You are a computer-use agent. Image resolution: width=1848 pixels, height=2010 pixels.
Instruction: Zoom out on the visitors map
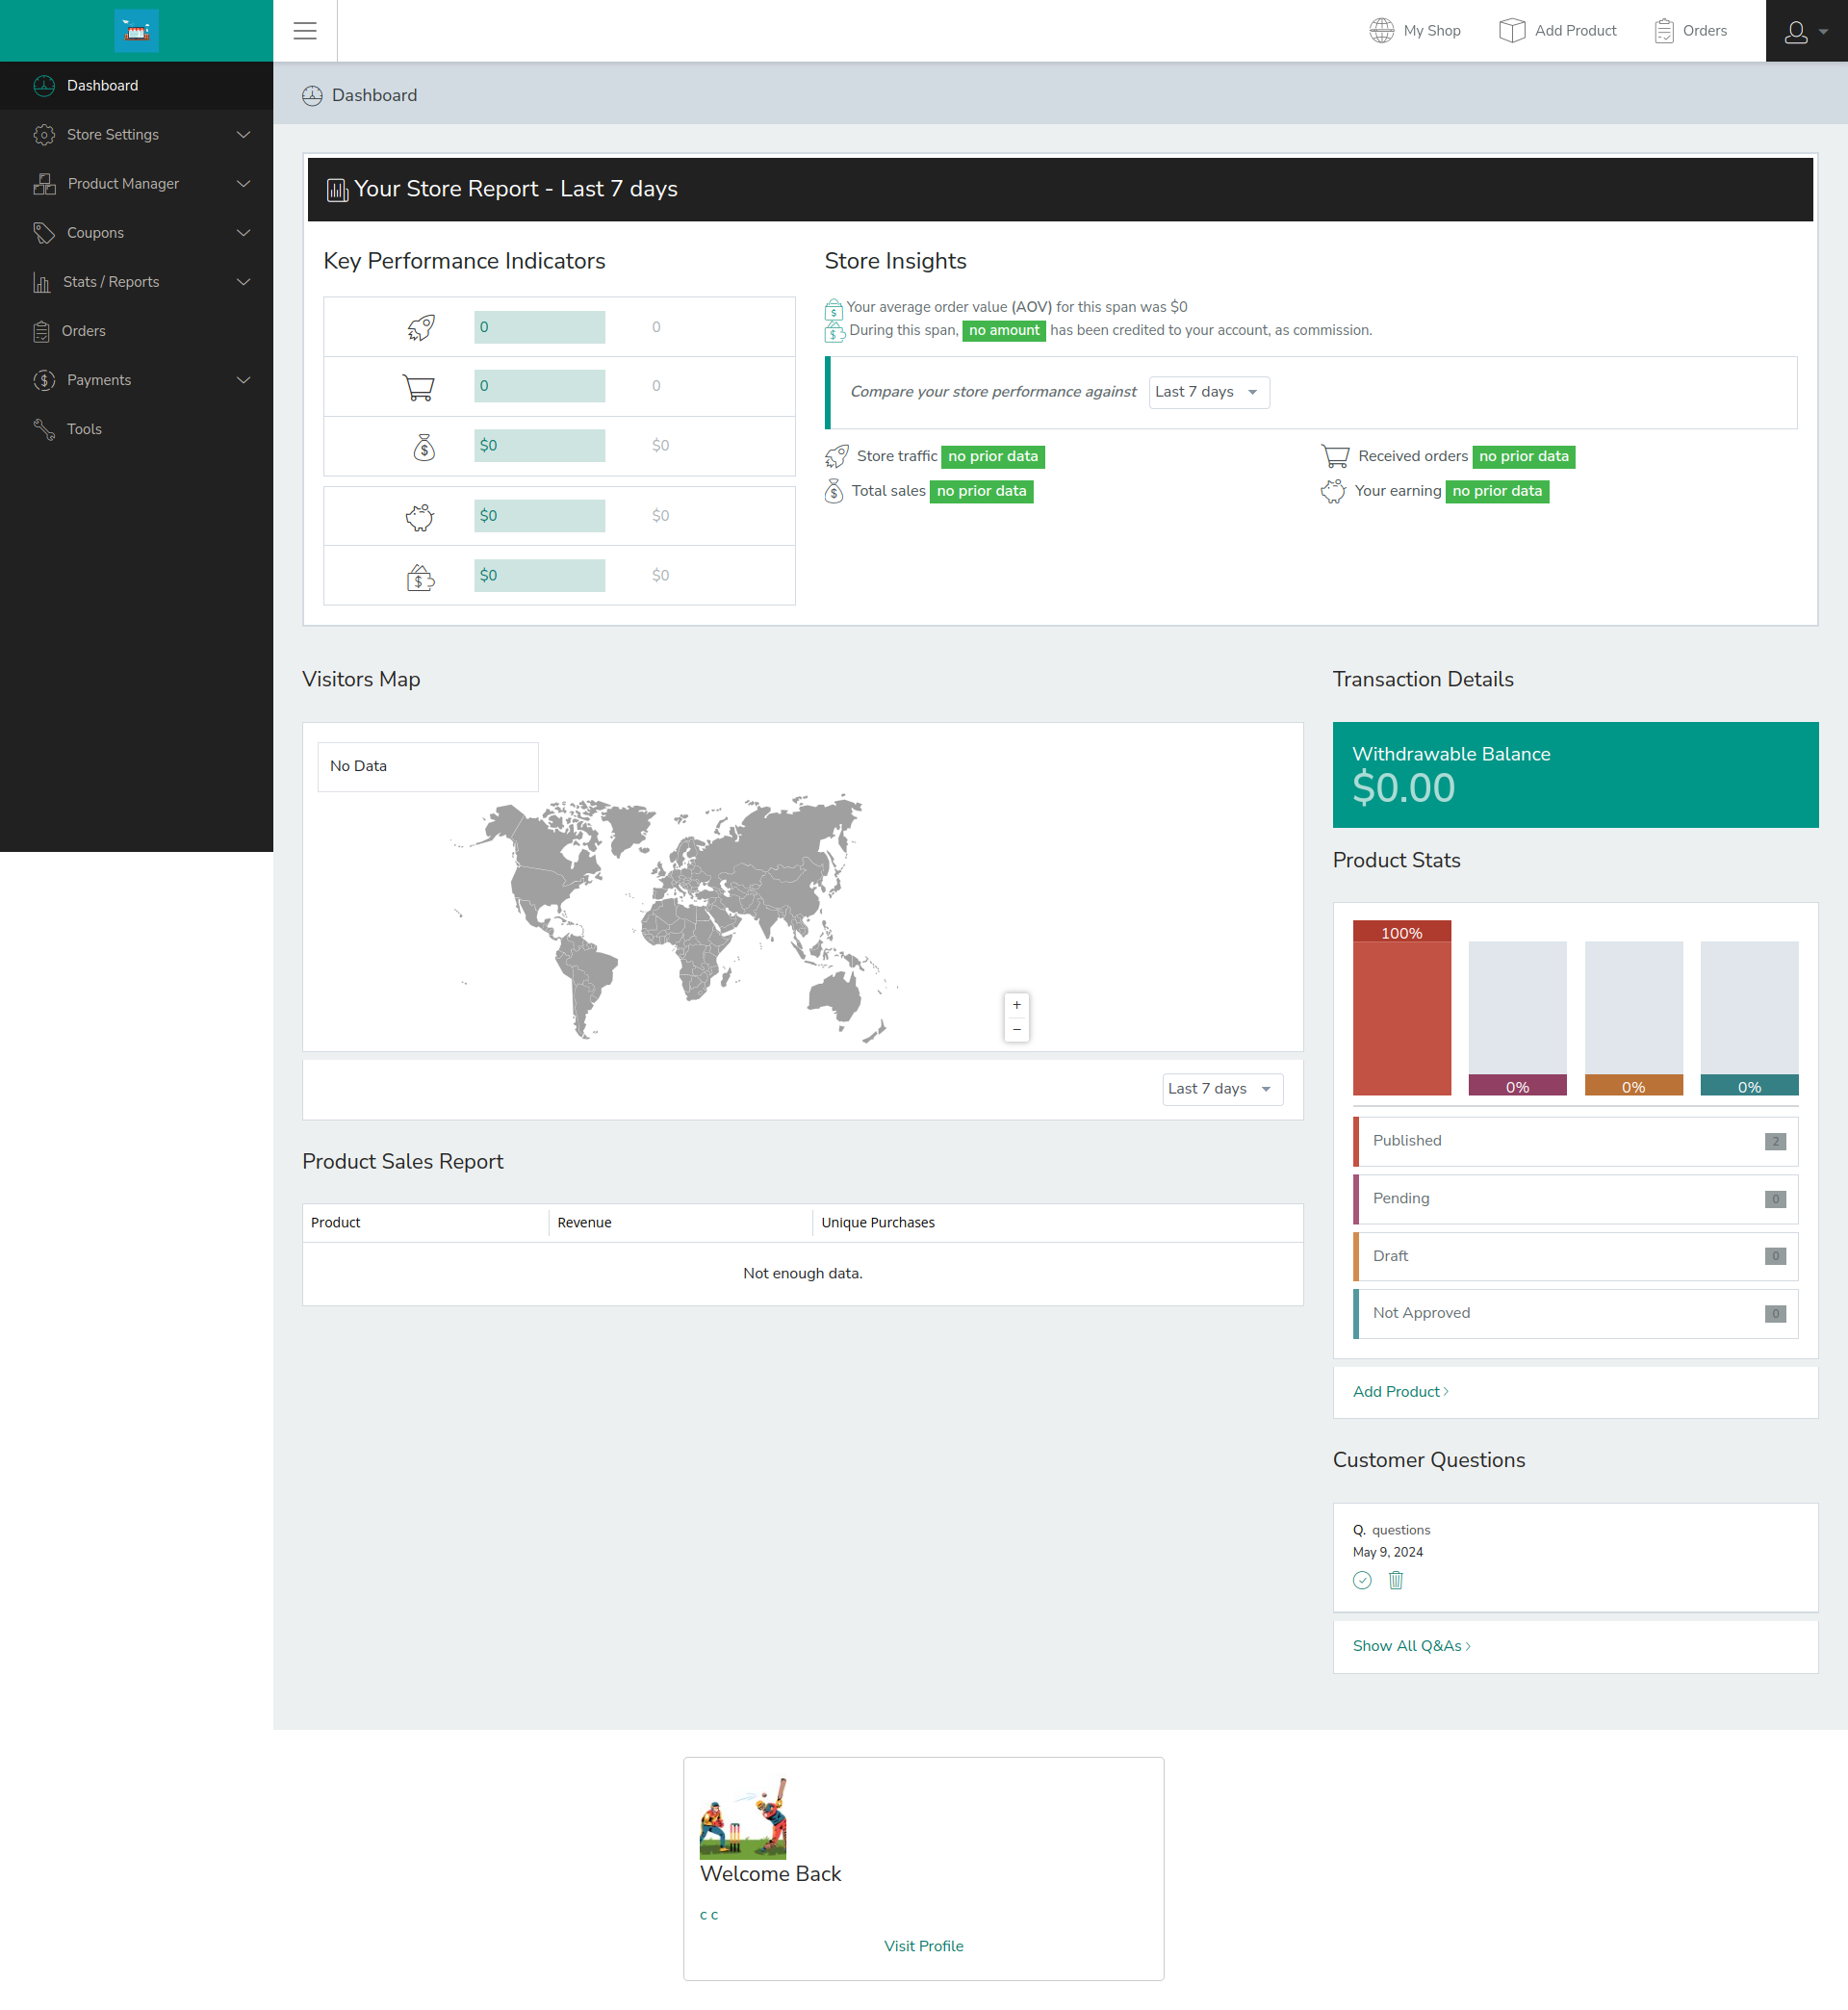[1016, 1029]
